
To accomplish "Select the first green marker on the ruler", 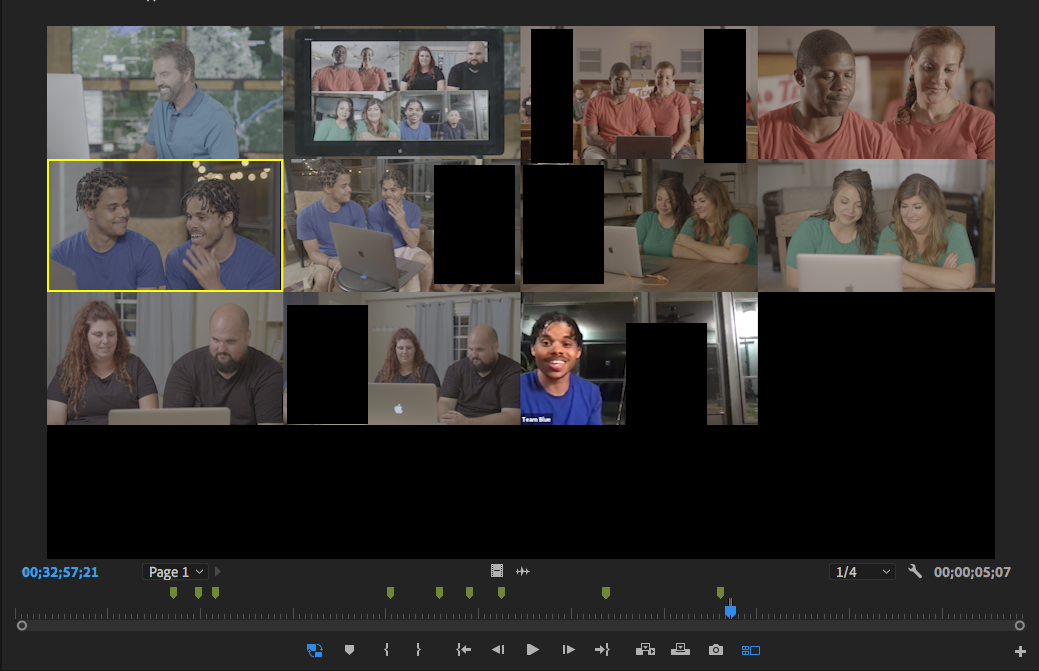I will click(x=174, y=593).
